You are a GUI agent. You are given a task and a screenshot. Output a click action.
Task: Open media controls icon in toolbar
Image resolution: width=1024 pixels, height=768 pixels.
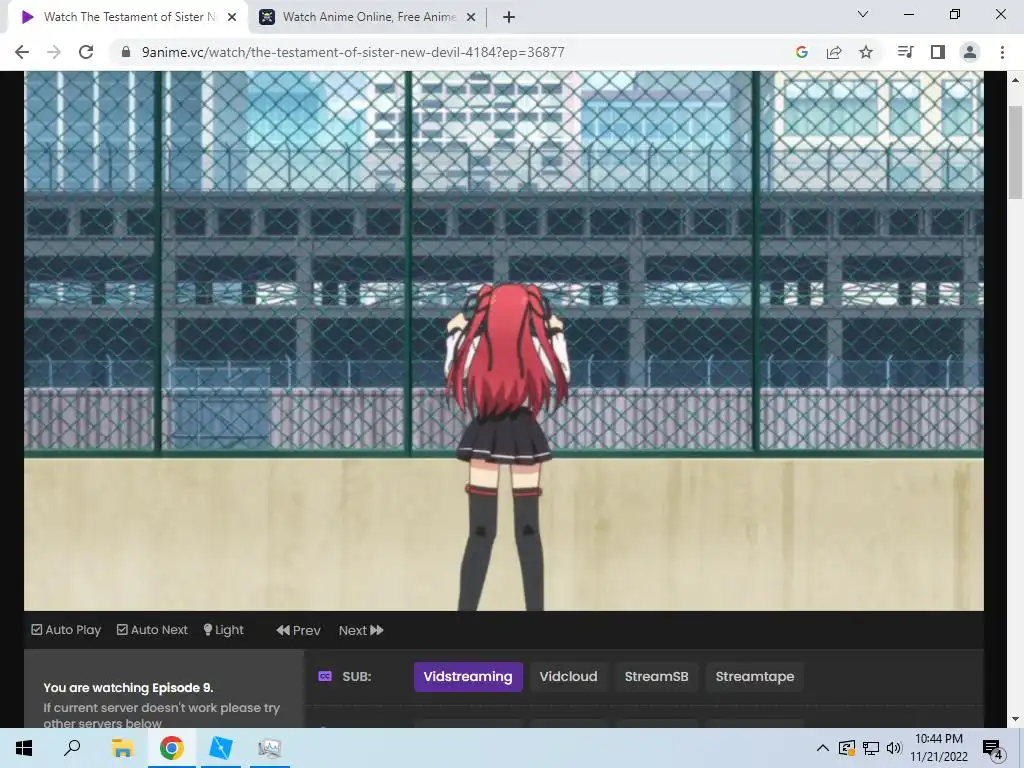point(906,52)
